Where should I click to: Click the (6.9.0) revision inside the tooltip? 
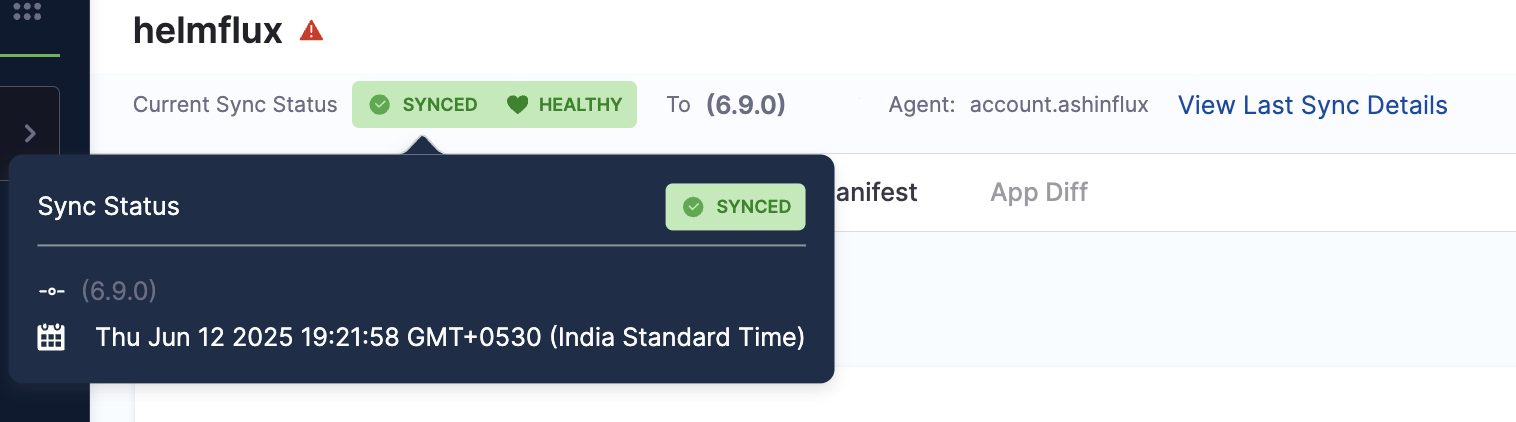119,291
